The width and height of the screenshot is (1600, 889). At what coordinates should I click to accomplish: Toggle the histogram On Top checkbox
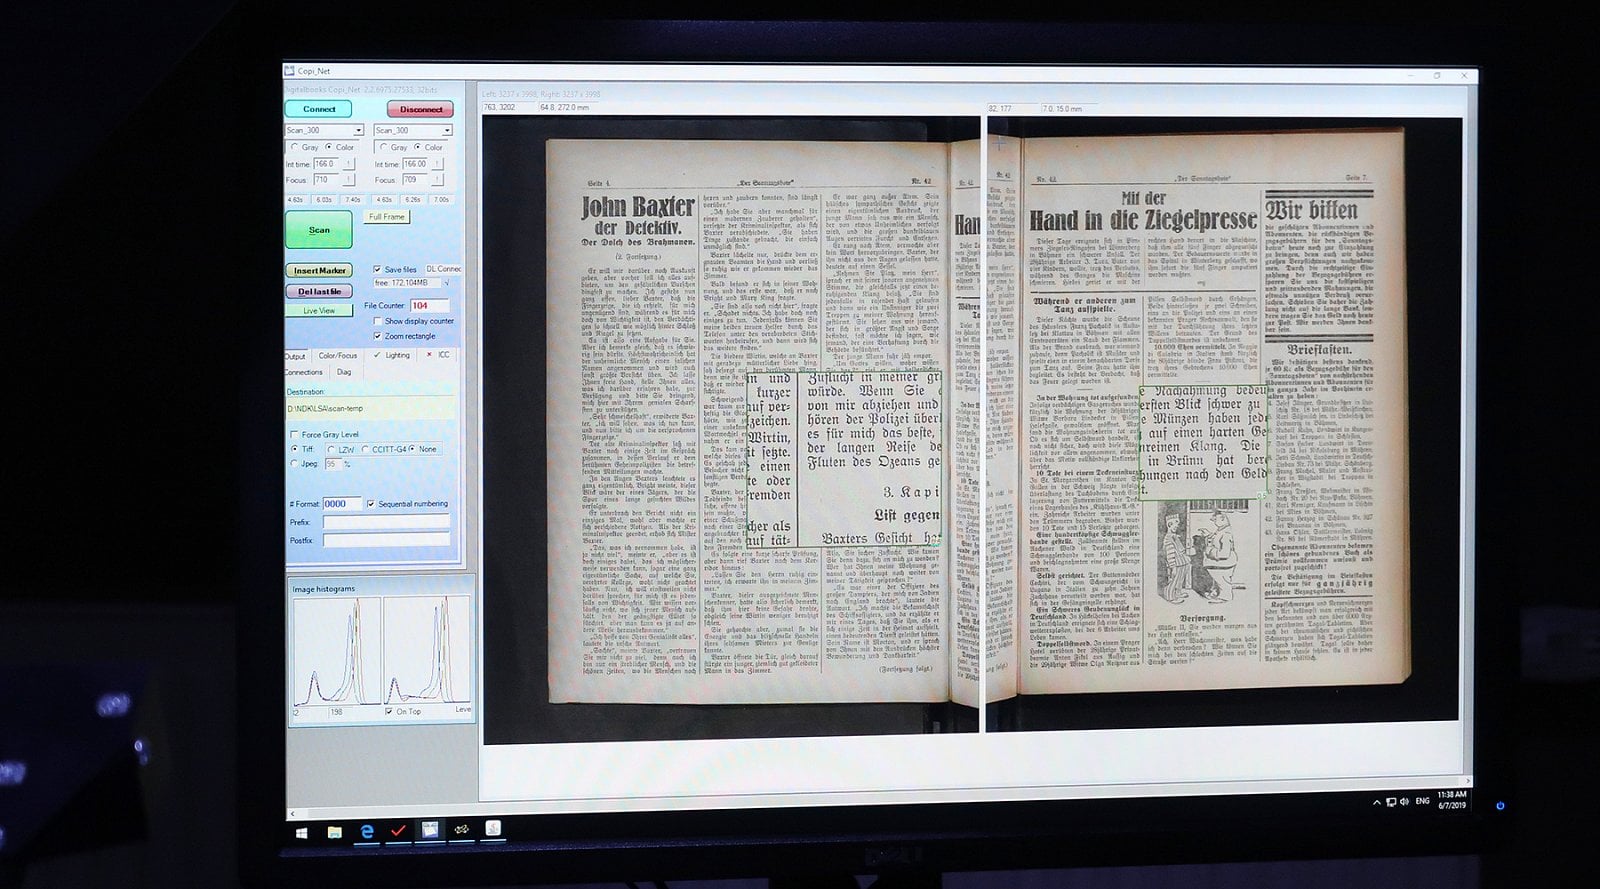(x=389, y=711)
